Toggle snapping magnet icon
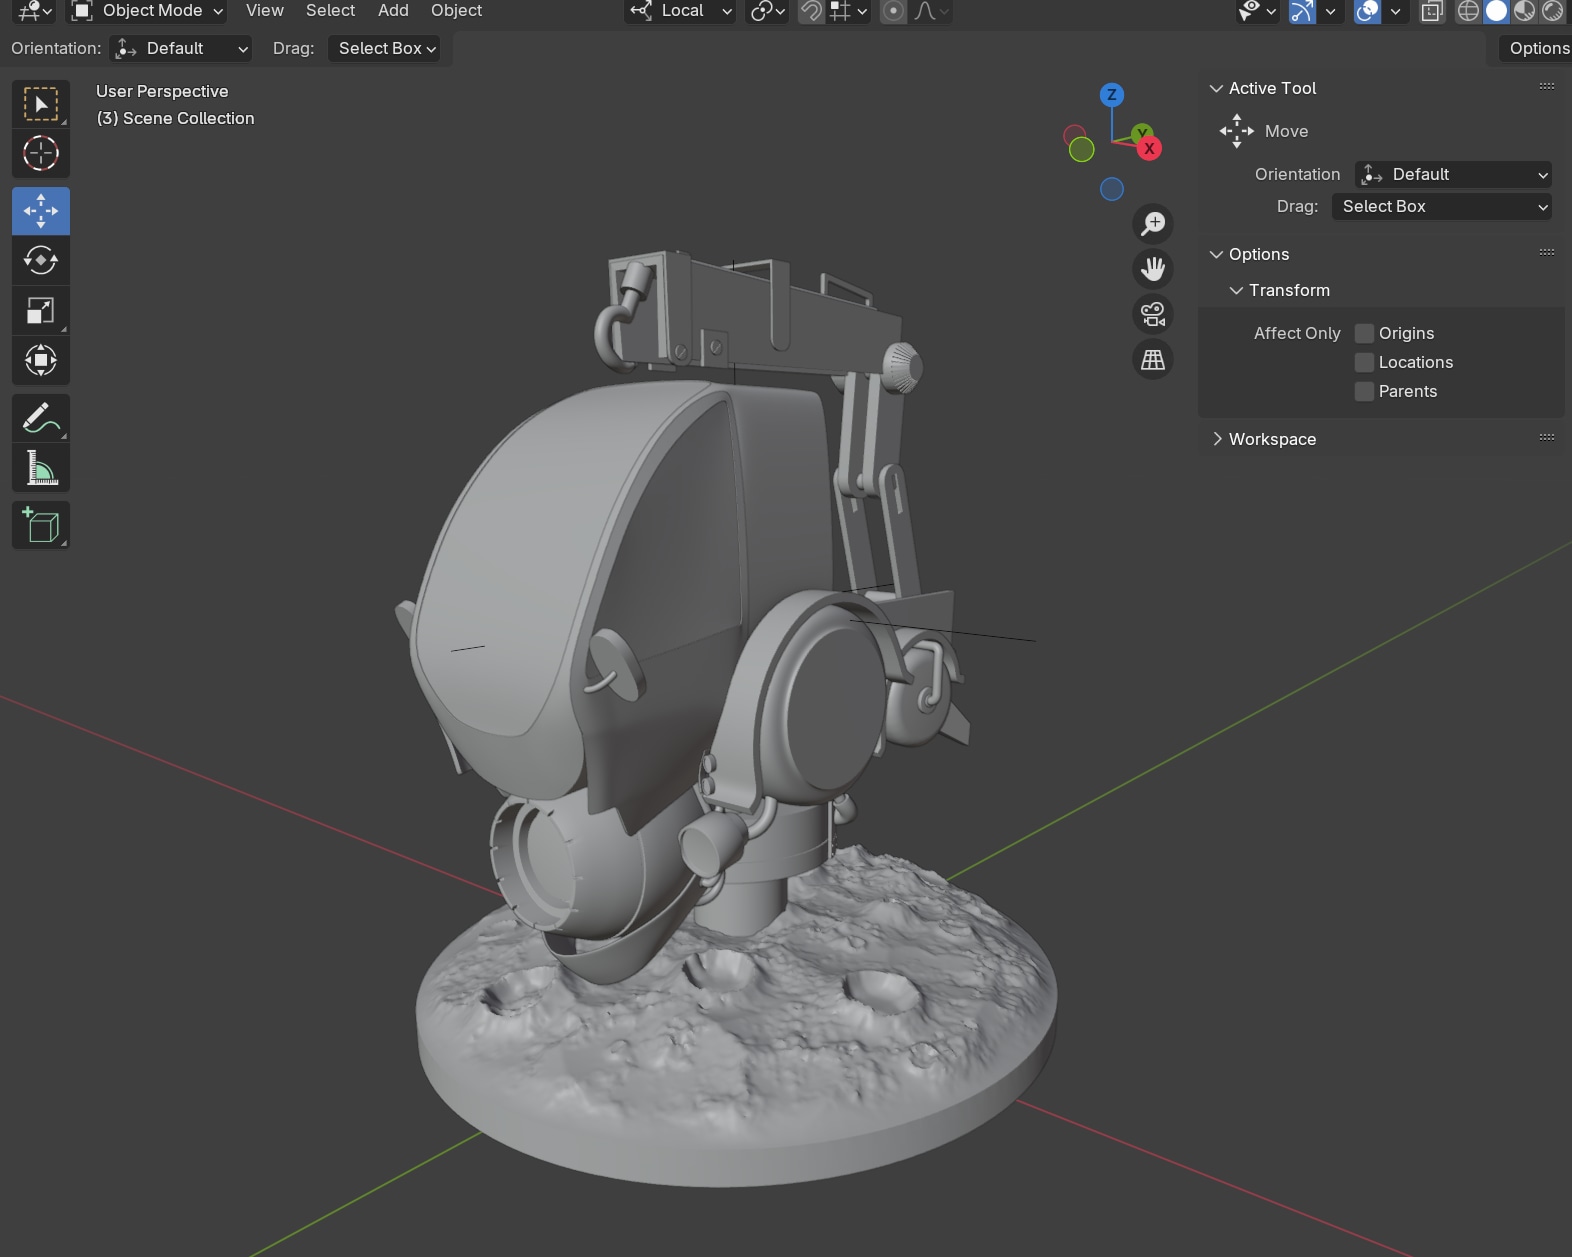 coord(811,11)
